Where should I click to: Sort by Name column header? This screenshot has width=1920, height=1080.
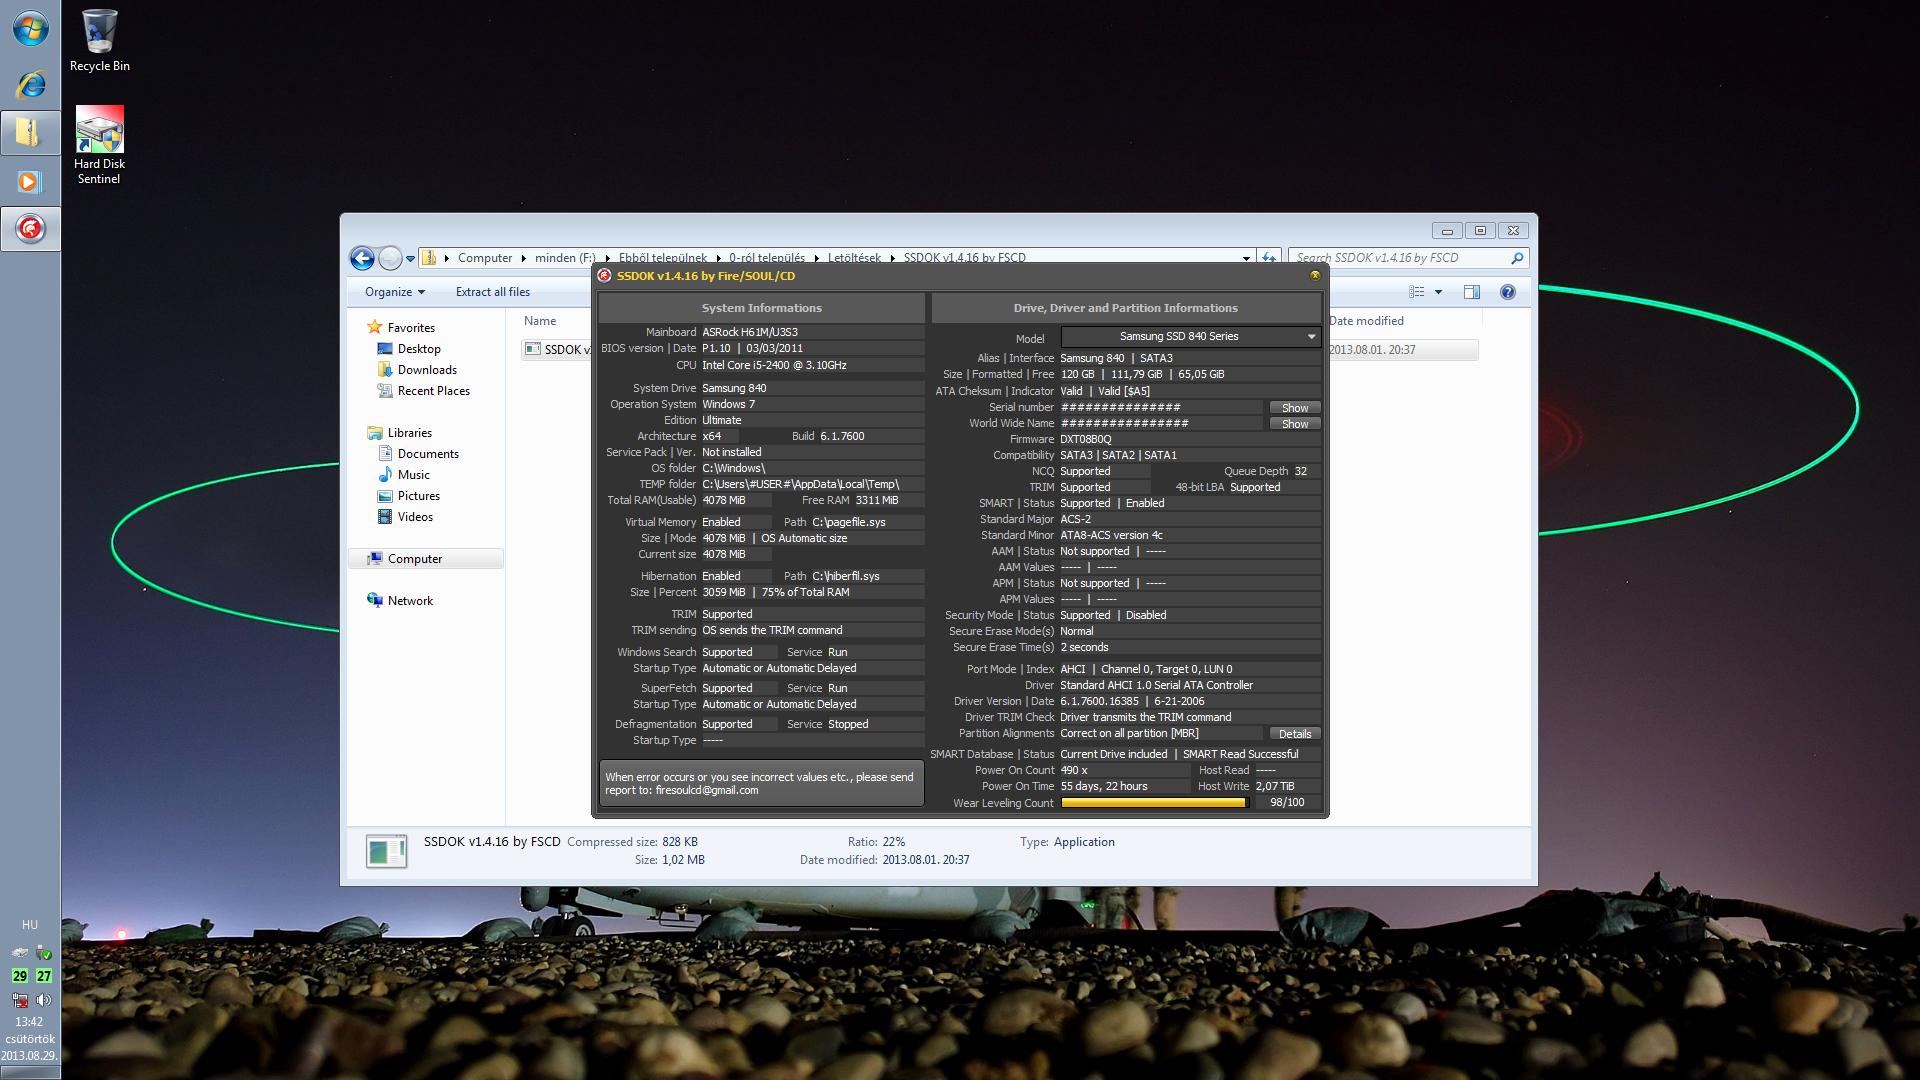(540, 321)
